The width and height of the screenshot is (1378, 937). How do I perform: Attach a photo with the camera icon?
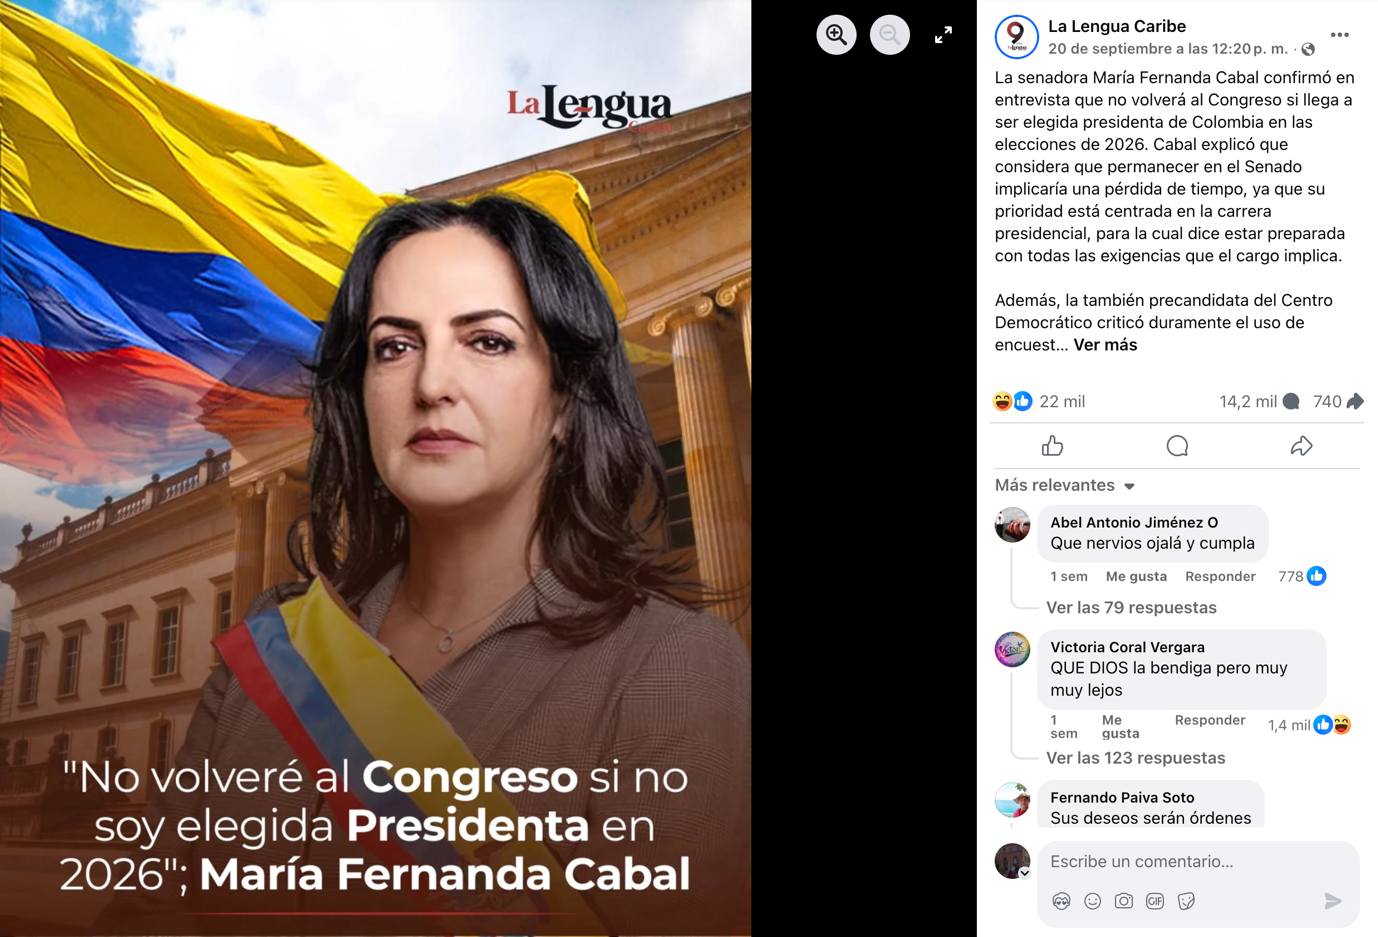[1124, 901]
